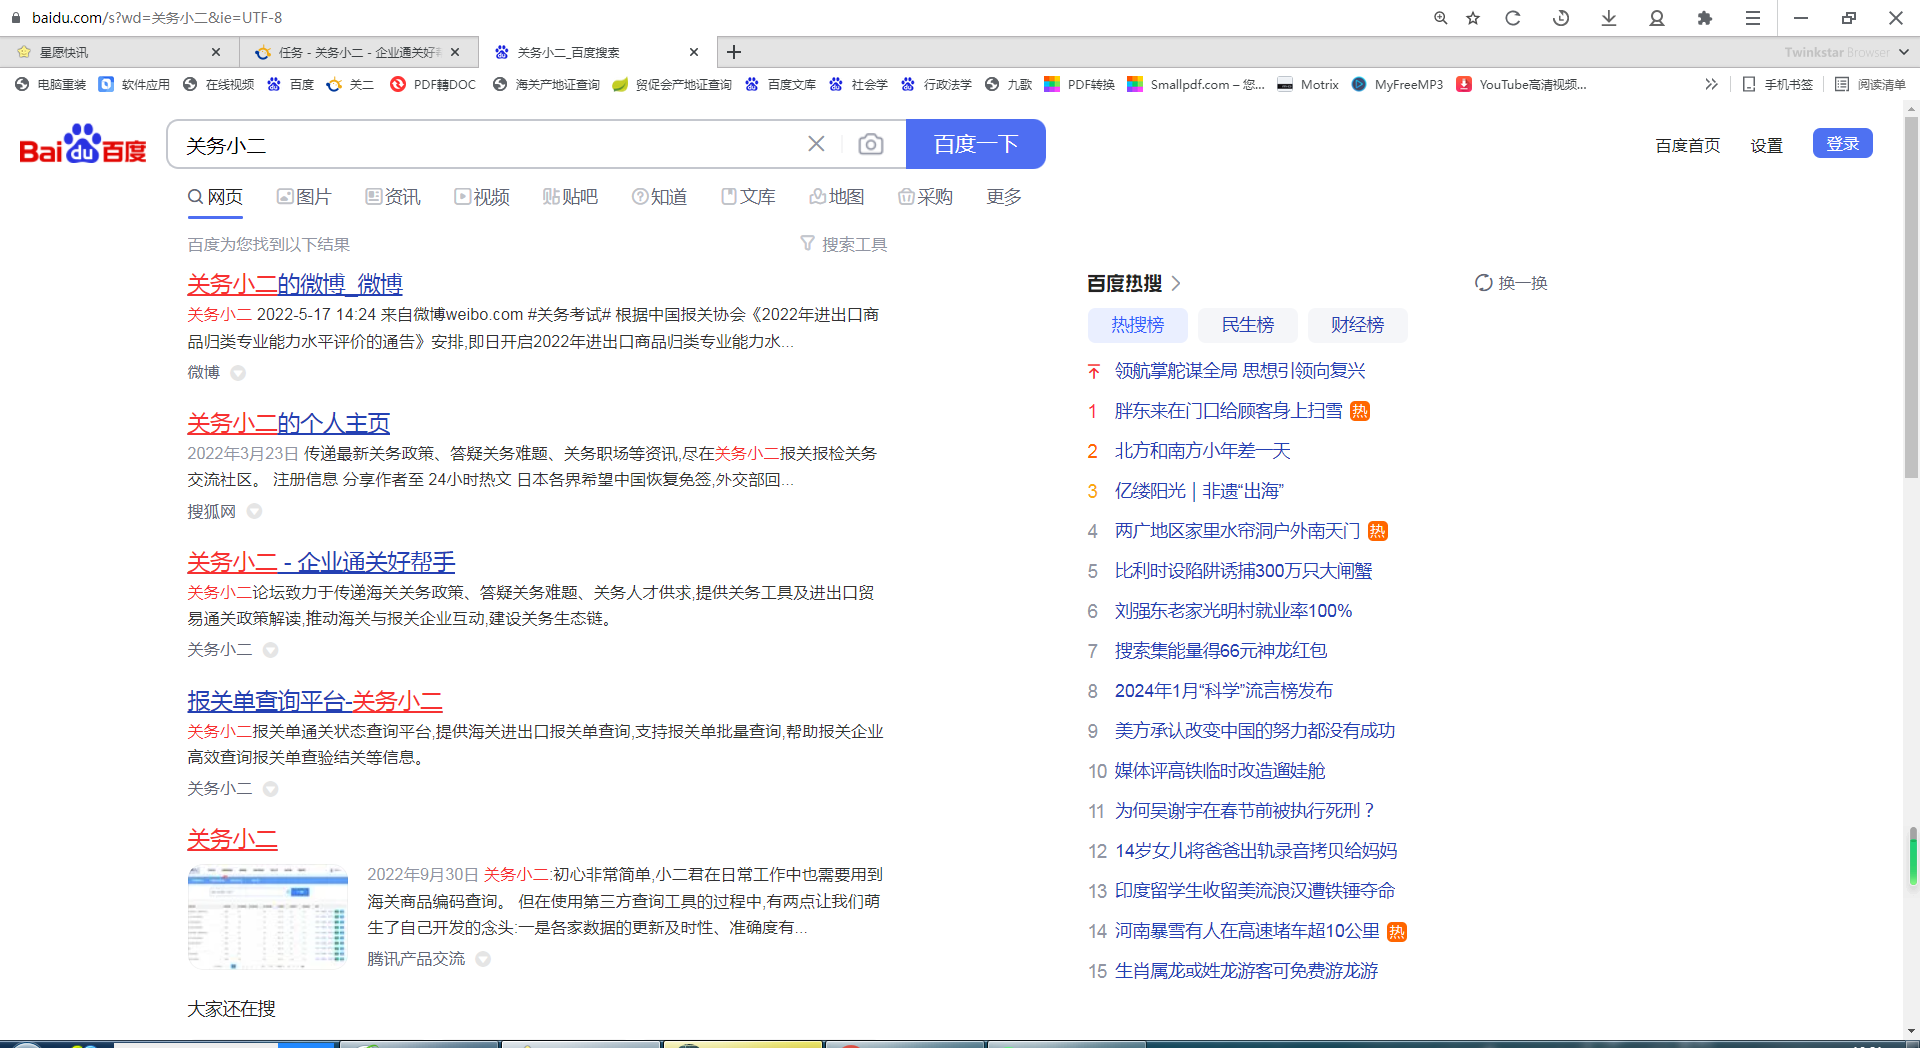Open the 关务小二的微博_微博 result
The width and height of the screenshot is (1920, 1048).
click(x=295, y=284)
